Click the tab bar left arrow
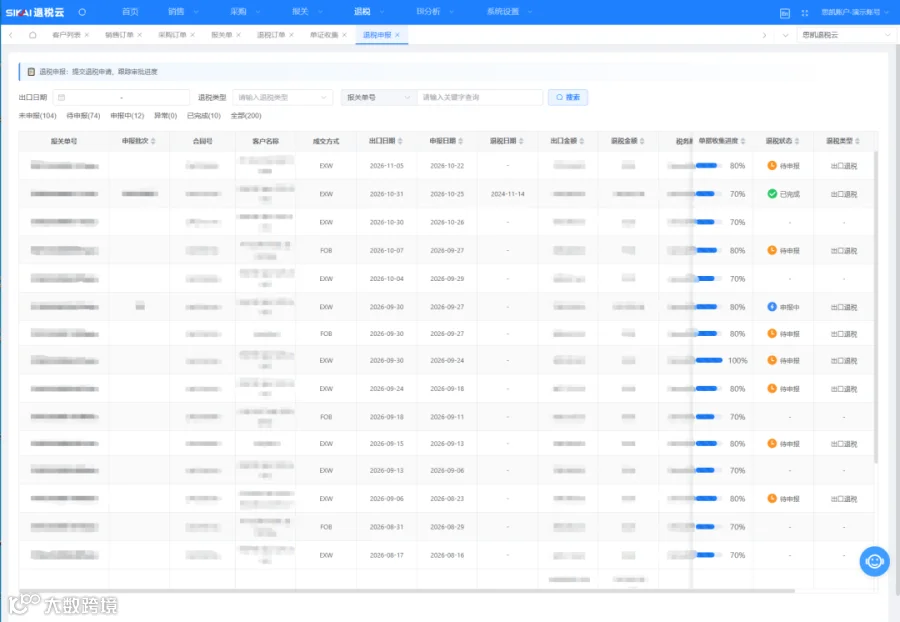Screen dimensions: 900x622 point(11,35)
